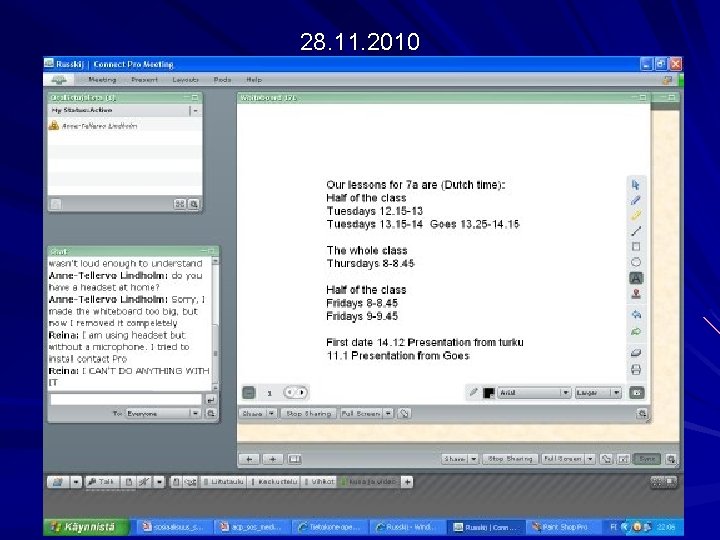Click the right arrow button in share pod footer
The height and width of the screenshot is (540, 720).
pos(273,459)
